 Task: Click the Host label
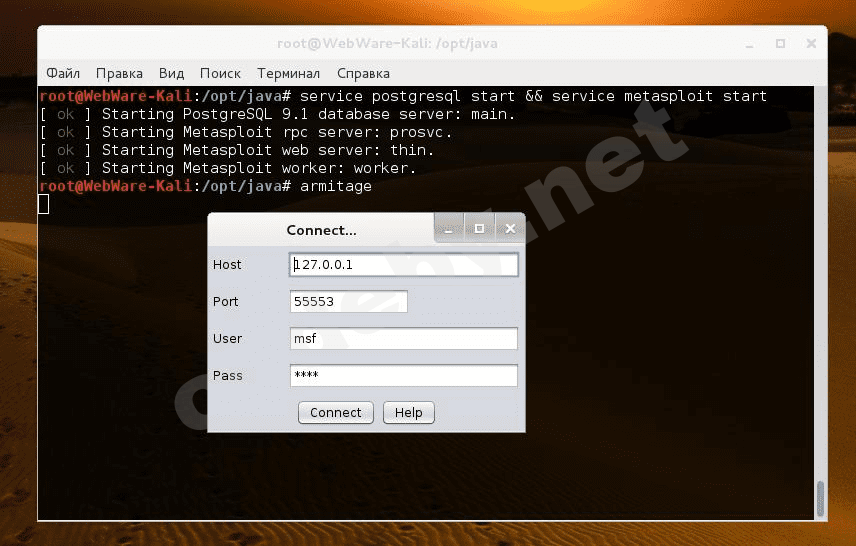point(227,265)
